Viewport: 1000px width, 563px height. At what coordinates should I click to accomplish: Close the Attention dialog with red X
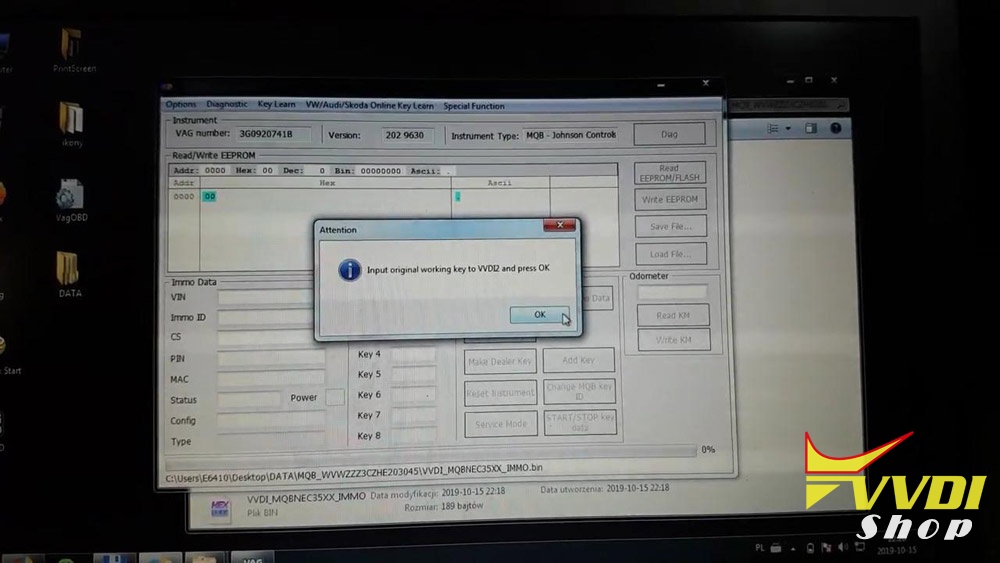tap(559, 225)
